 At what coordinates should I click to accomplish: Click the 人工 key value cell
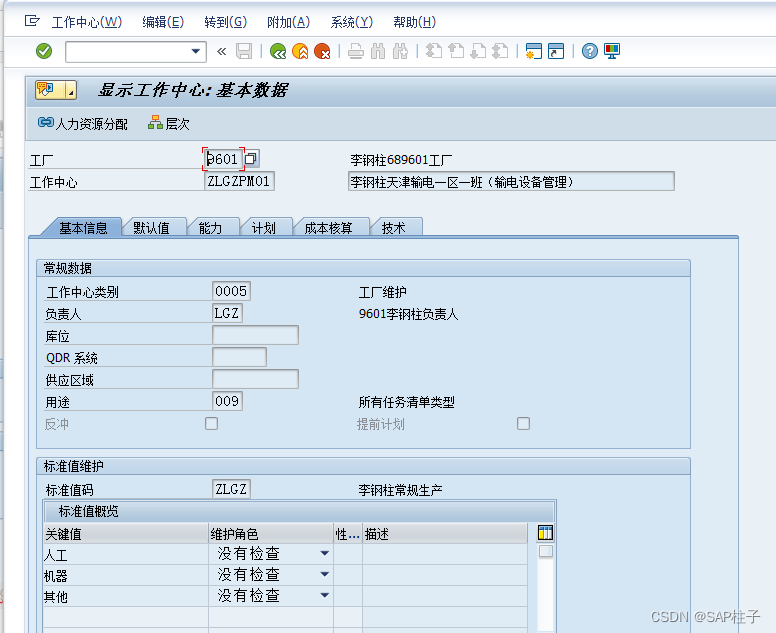click(126, 554)
